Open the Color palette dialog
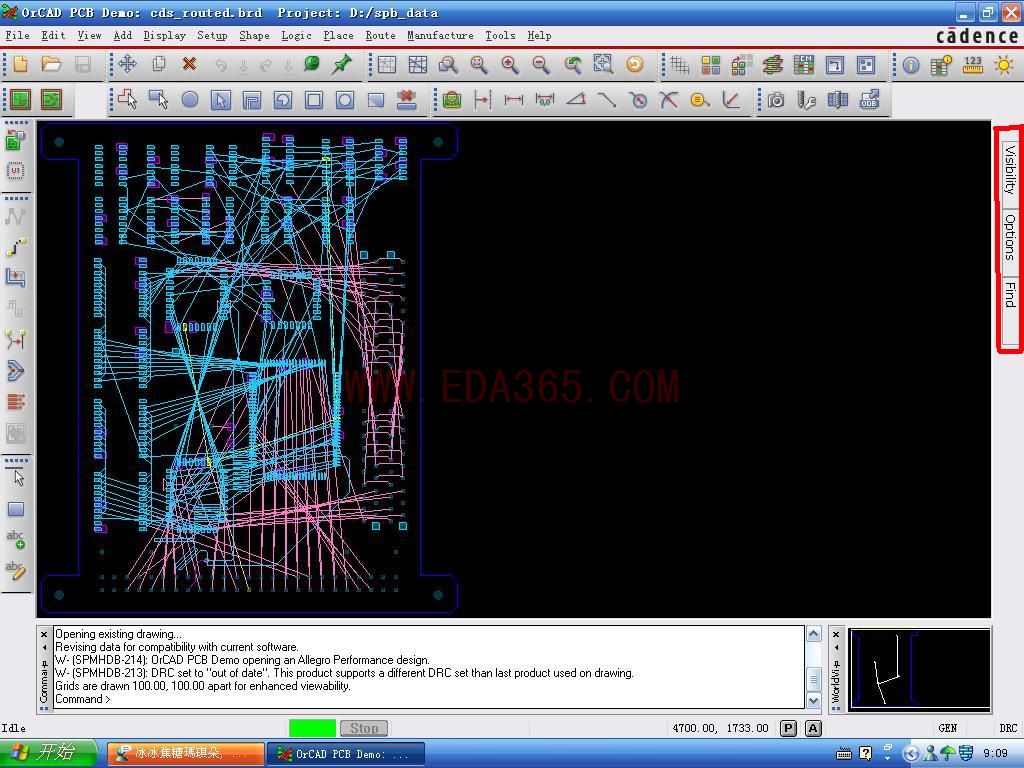1024x768 pixels. 711,65
